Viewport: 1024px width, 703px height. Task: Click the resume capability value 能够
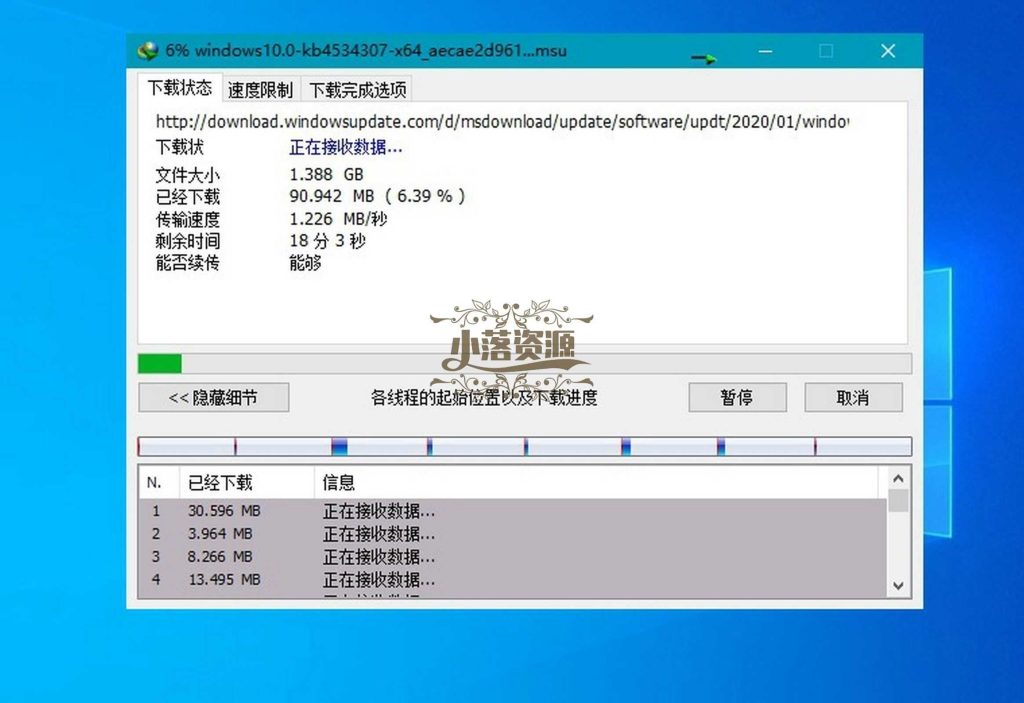coord(305,263)
